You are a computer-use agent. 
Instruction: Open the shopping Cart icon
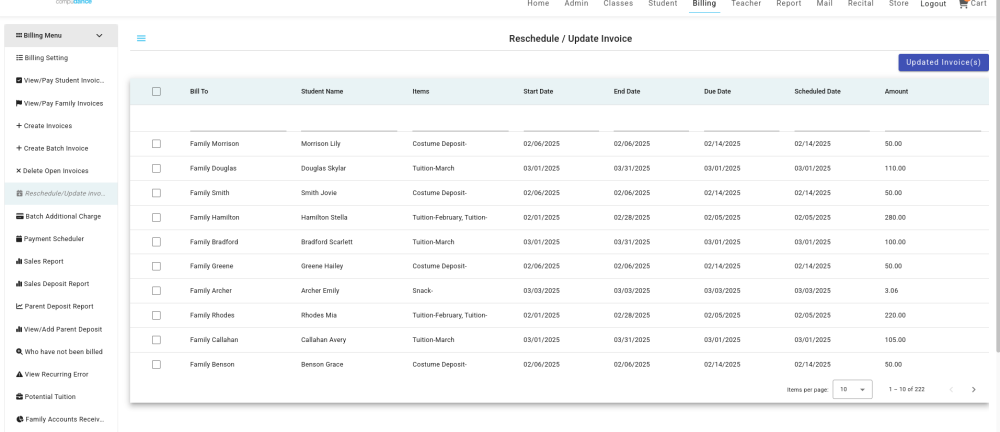coord(963,4)
